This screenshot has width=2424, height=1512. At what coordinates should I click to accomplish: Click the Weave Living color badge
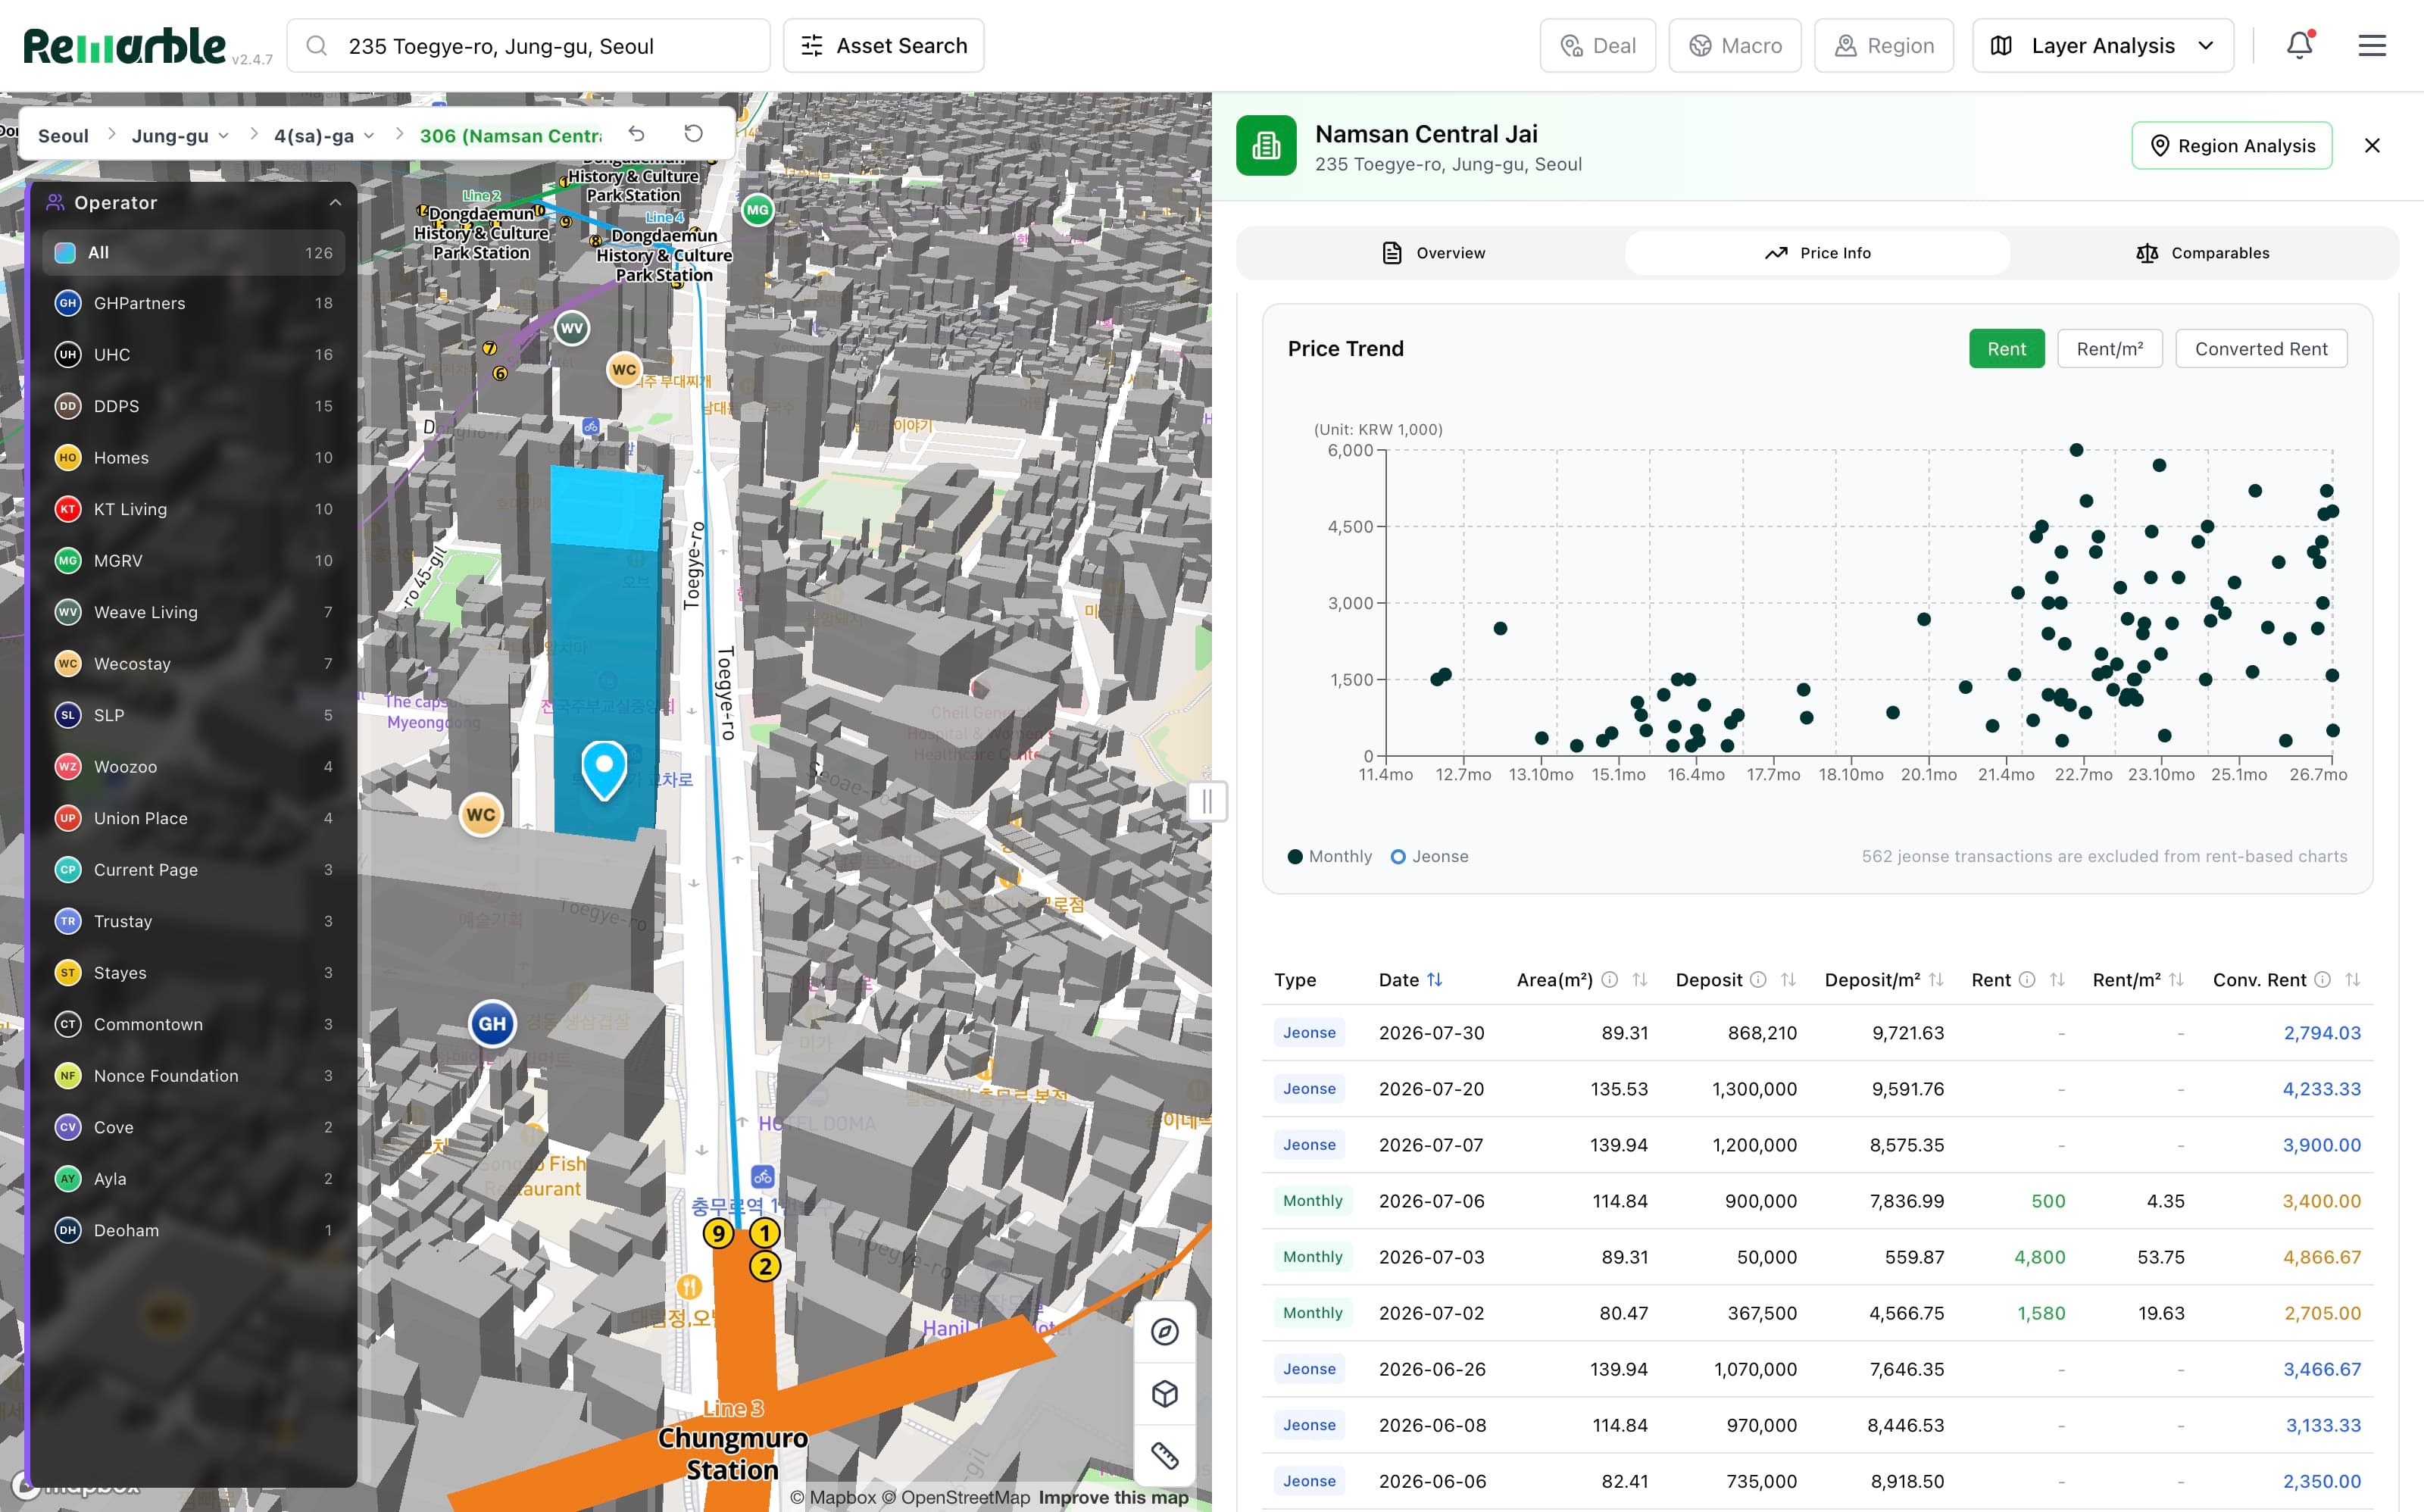coord(68,612)
